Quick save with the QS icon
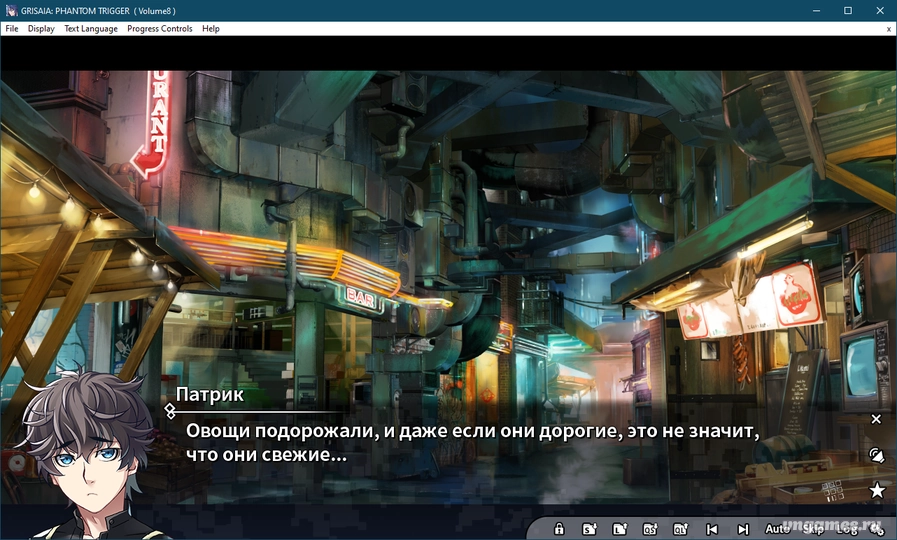The height and width of the screenshot is (540, 897). coord(650,529)
